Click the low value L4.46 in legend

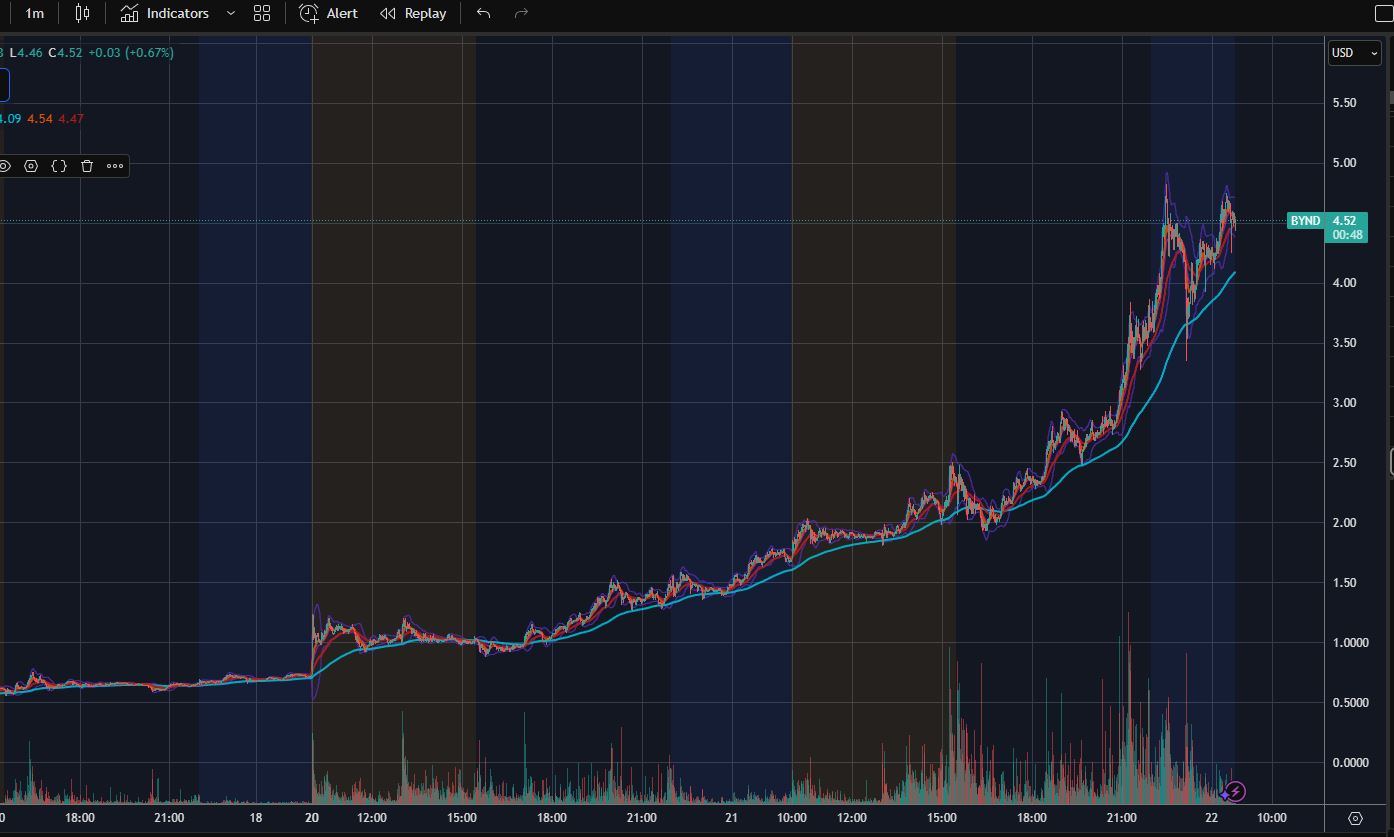[25, 53]
